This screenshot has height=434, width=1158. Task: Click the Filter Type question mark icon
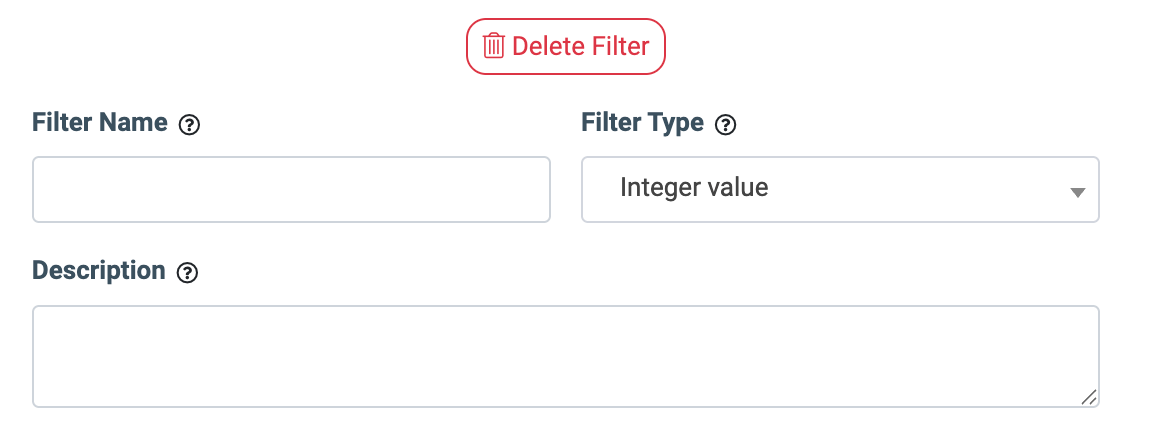726,125
